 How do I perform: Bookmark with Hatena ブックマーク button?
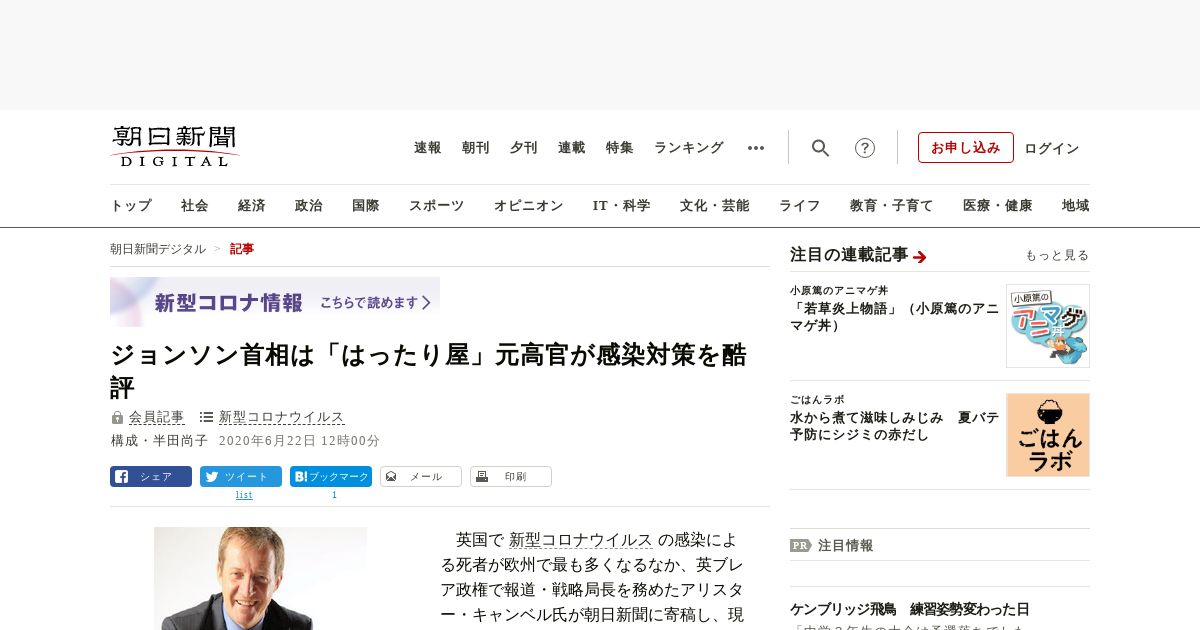click(331, 477)
